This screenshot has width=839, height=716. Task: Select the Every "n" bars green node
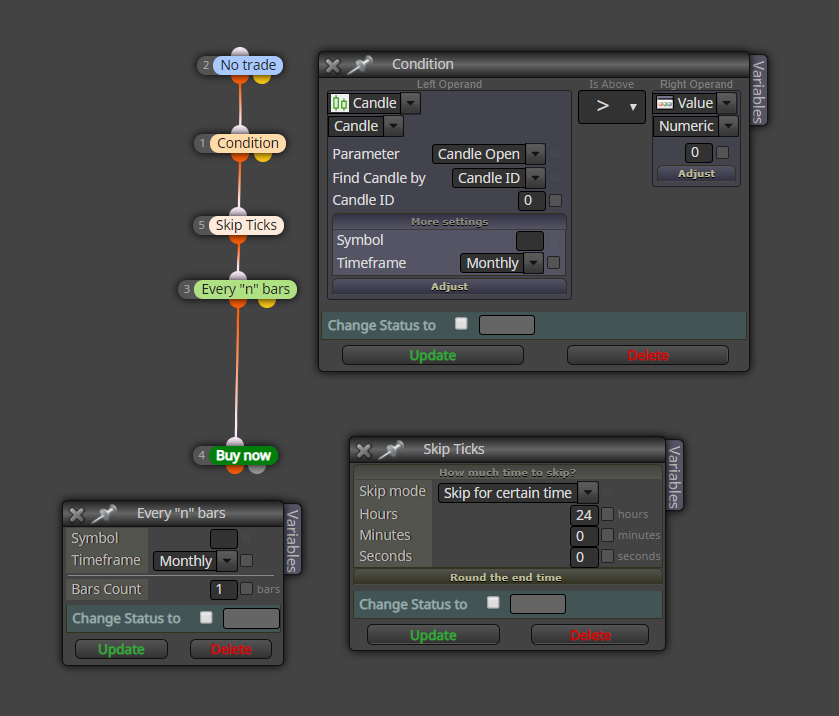point(245,289)
